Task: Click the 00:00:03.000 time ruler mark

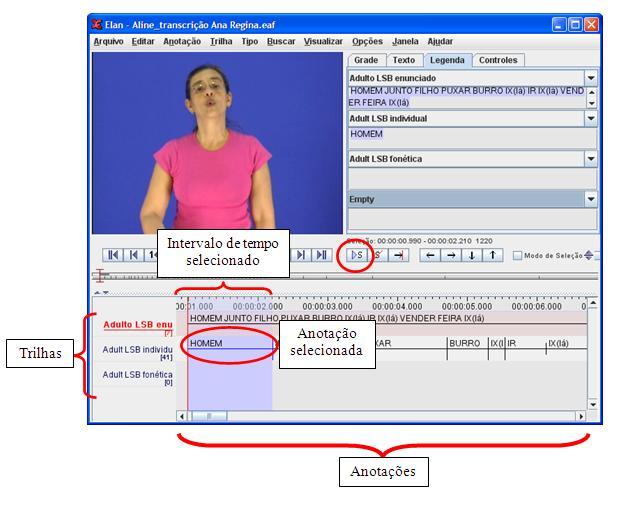Action: pyautogui.click(x=327, y=307)
